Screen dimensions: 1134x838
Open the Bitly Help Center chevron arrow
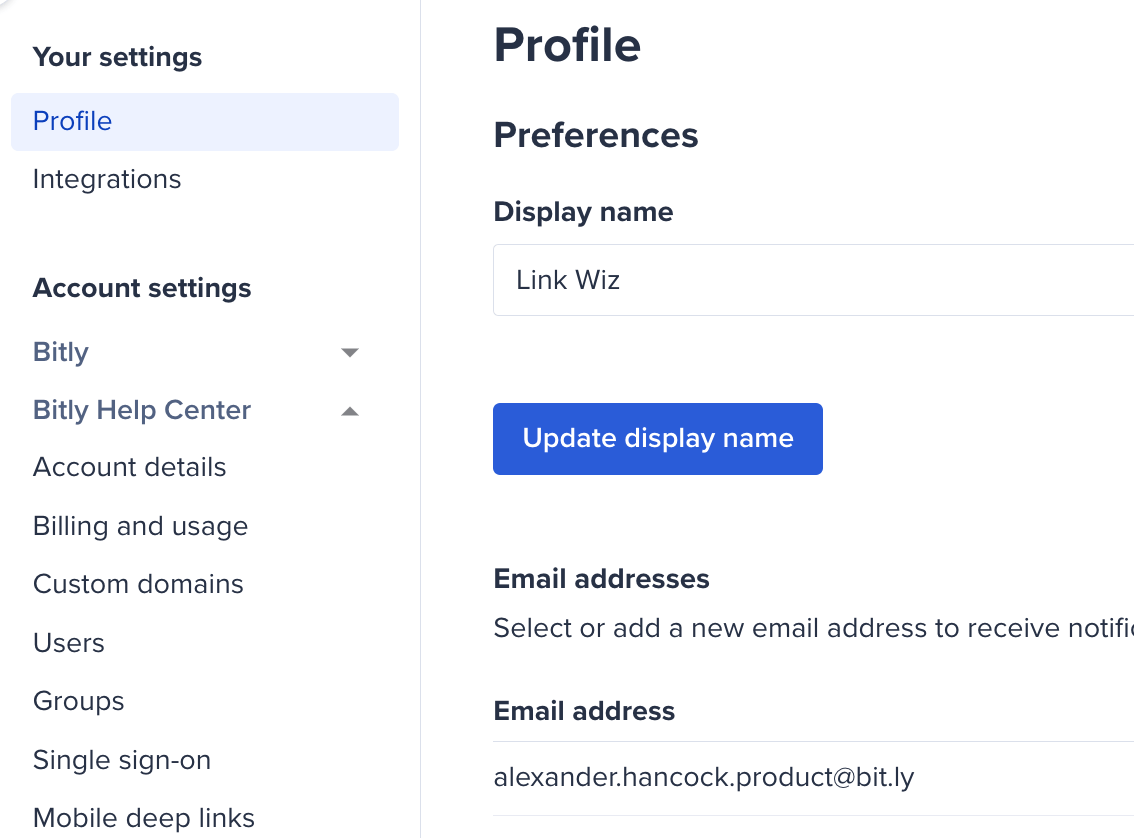tap(349, 410)
